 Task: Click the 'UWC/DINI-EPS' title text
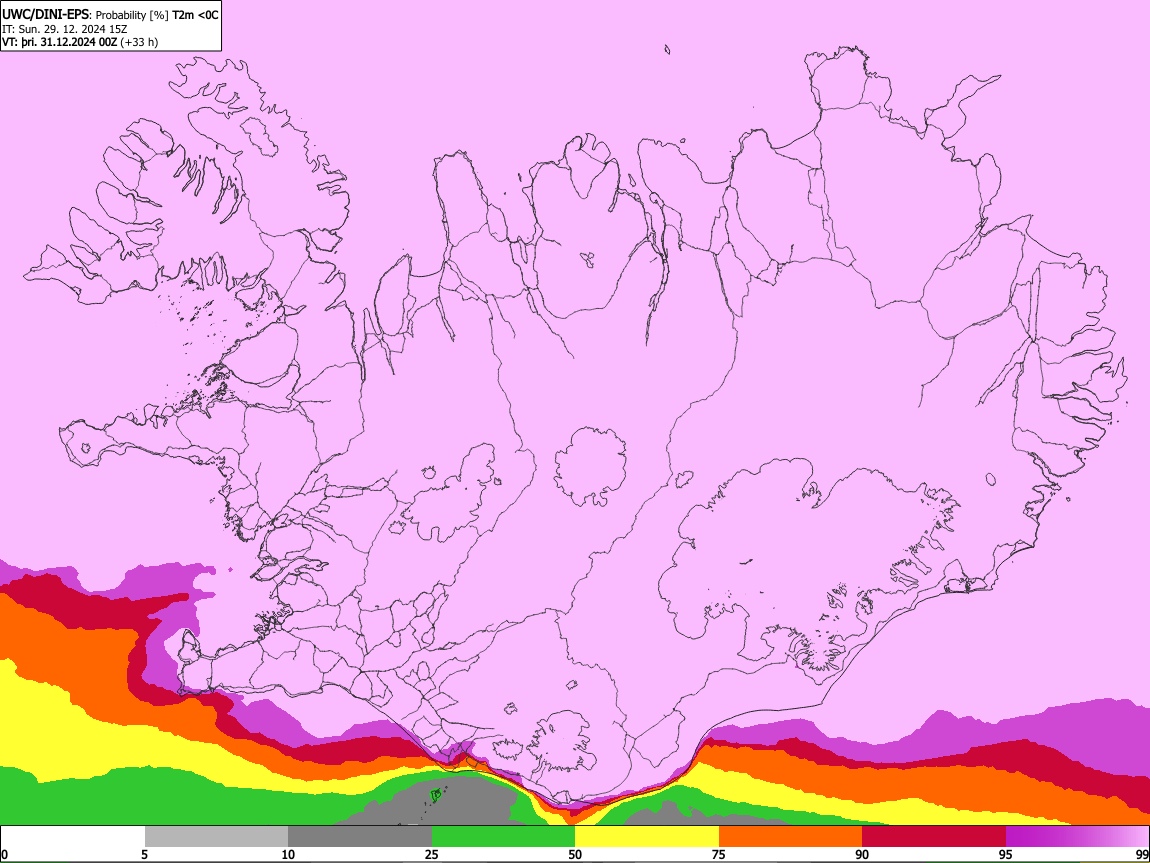click(47, 15)
